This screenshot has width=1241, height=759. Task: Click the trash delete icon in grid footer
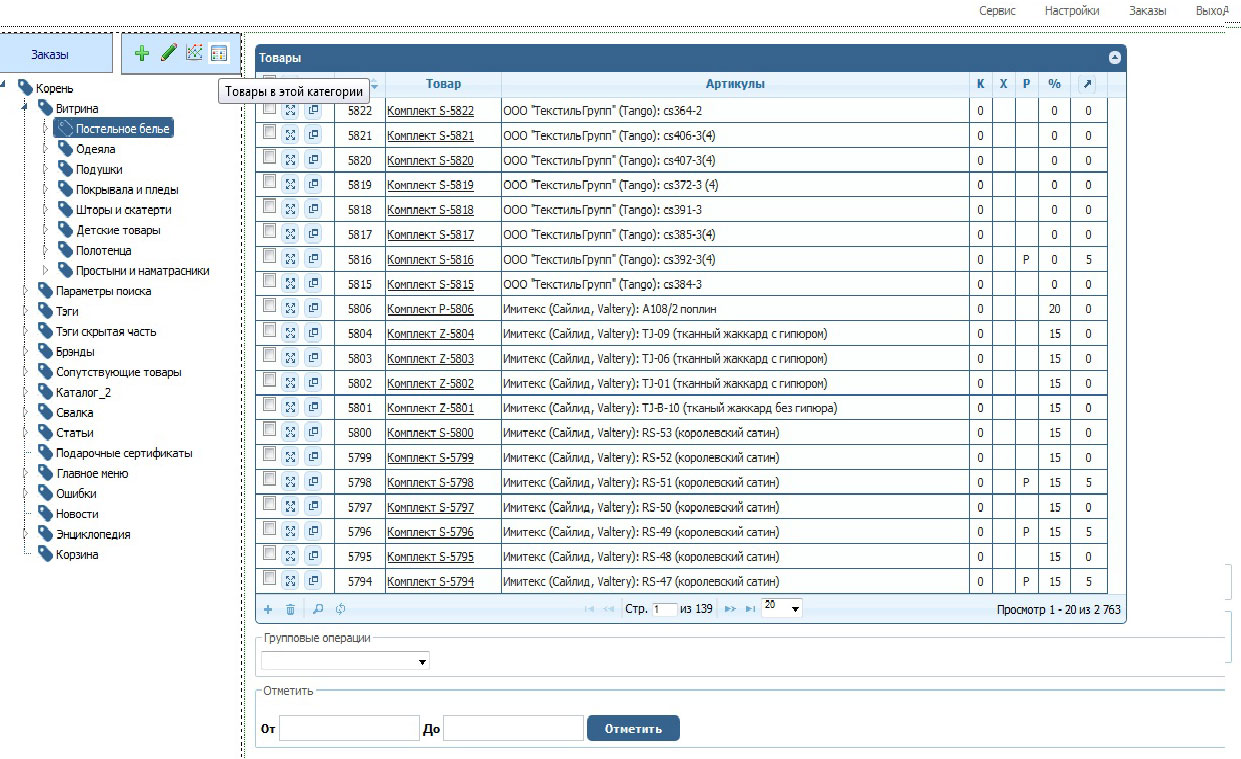click(x=291, y=608)
